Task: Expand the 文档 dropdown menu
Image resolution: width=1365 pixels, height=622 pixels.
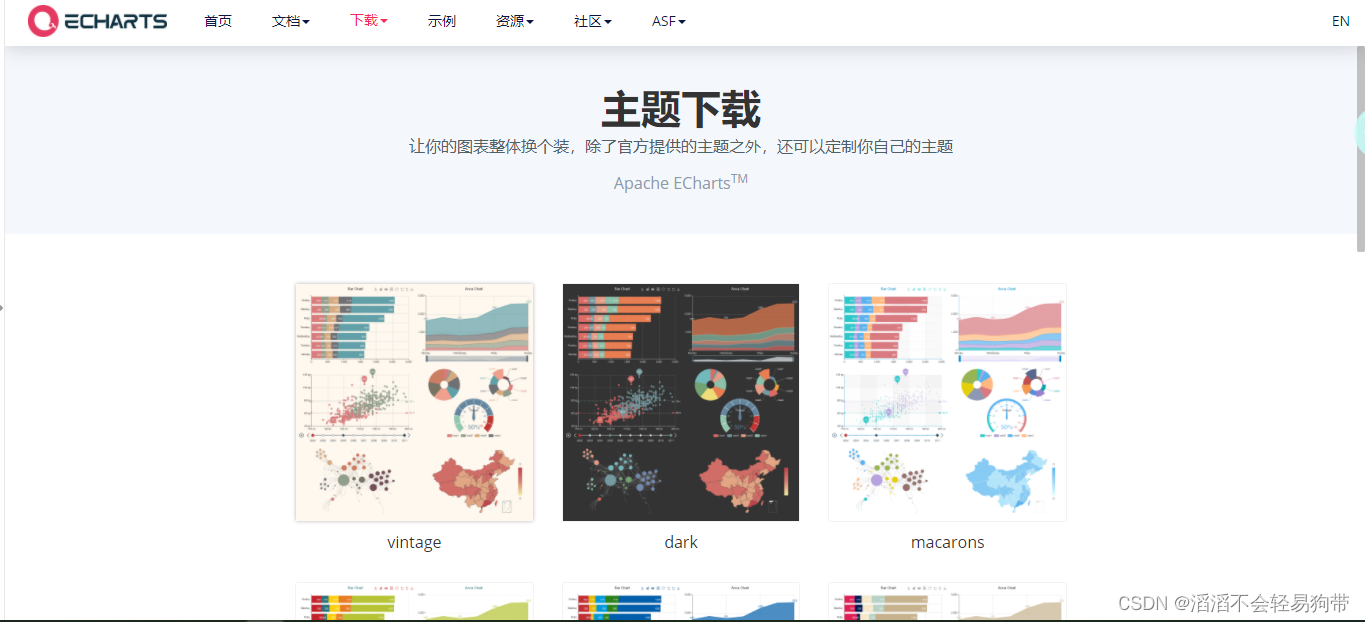Action: (291, 21)
